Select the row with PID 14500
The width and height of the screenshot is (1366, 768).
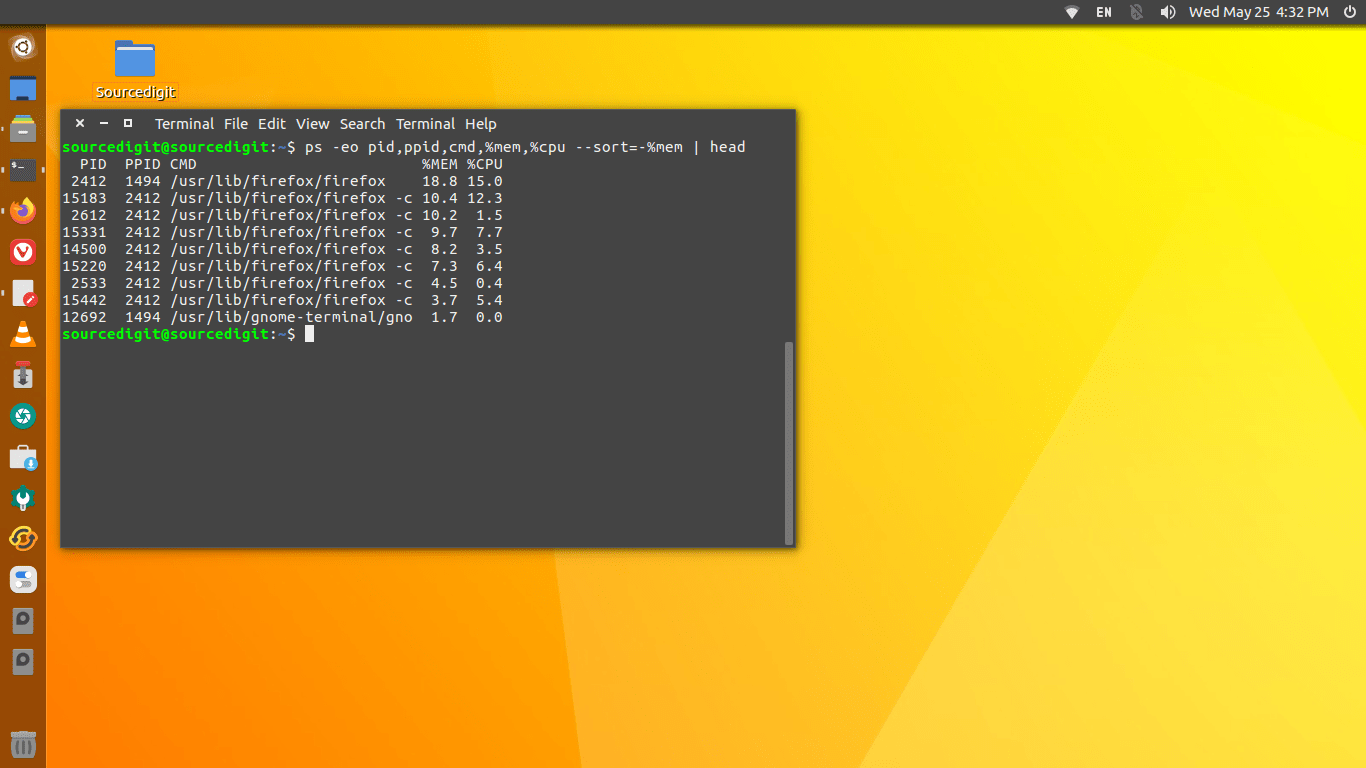coord(282,249)
